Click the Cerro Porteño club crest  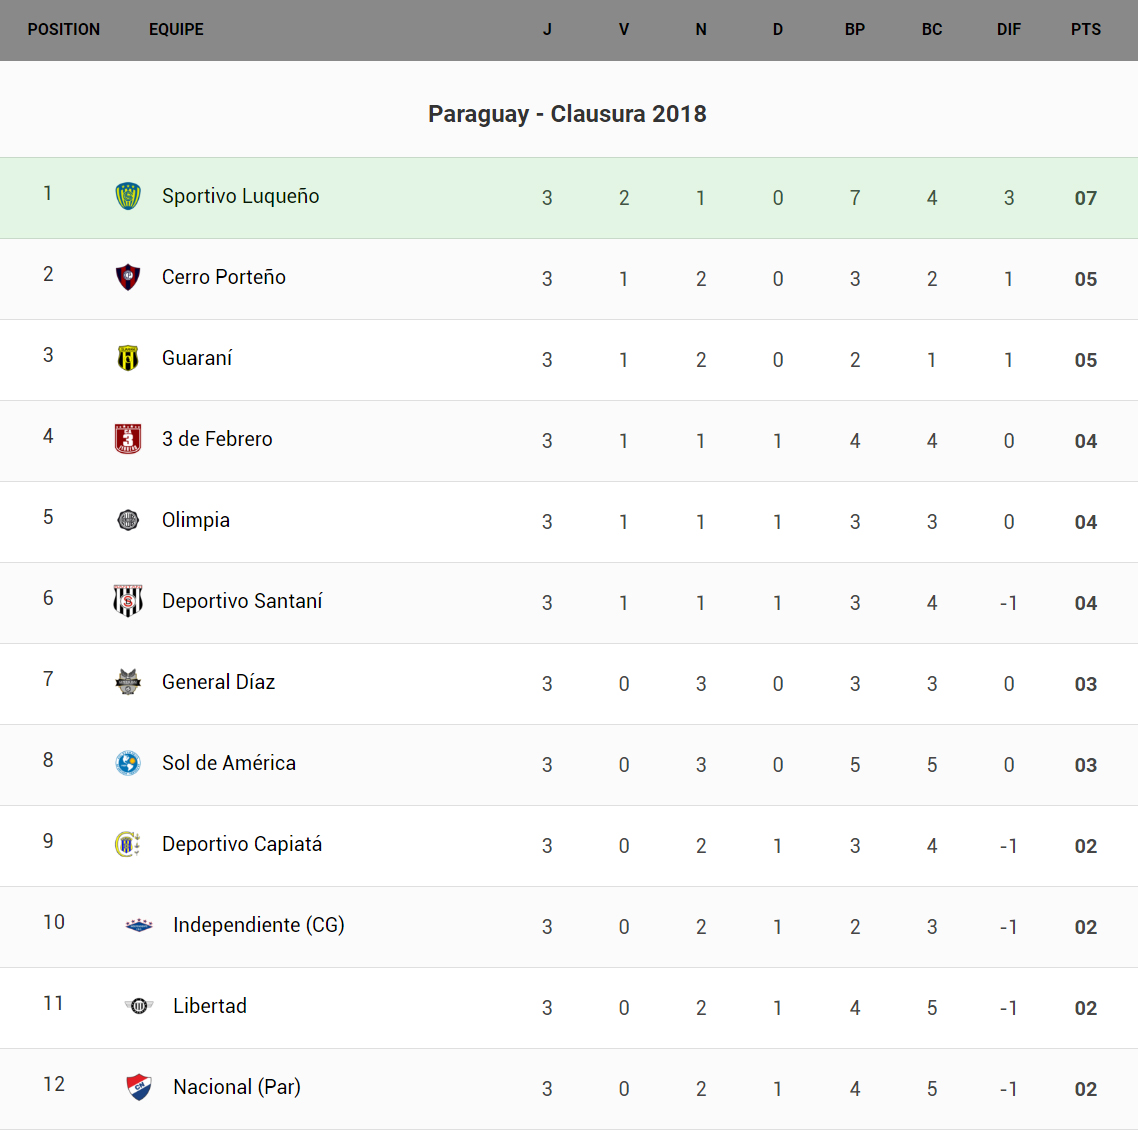click(128, 277)
